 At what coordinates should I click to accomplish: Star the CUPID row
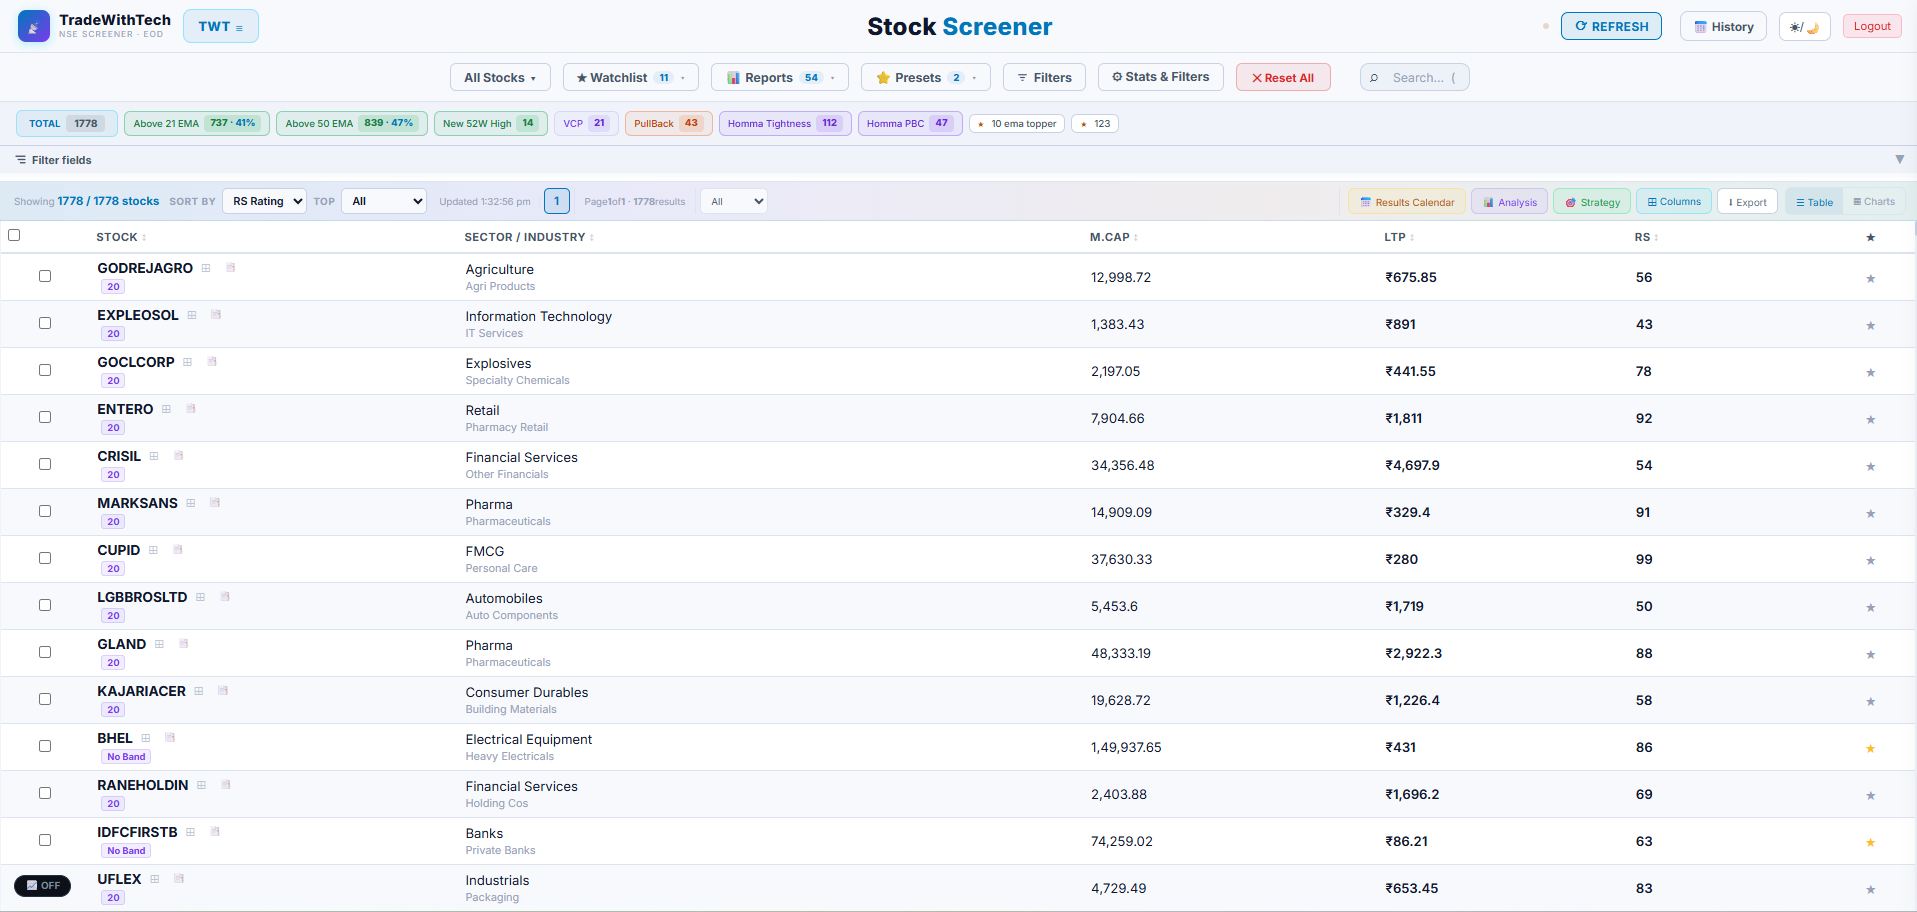[1870, 560]
